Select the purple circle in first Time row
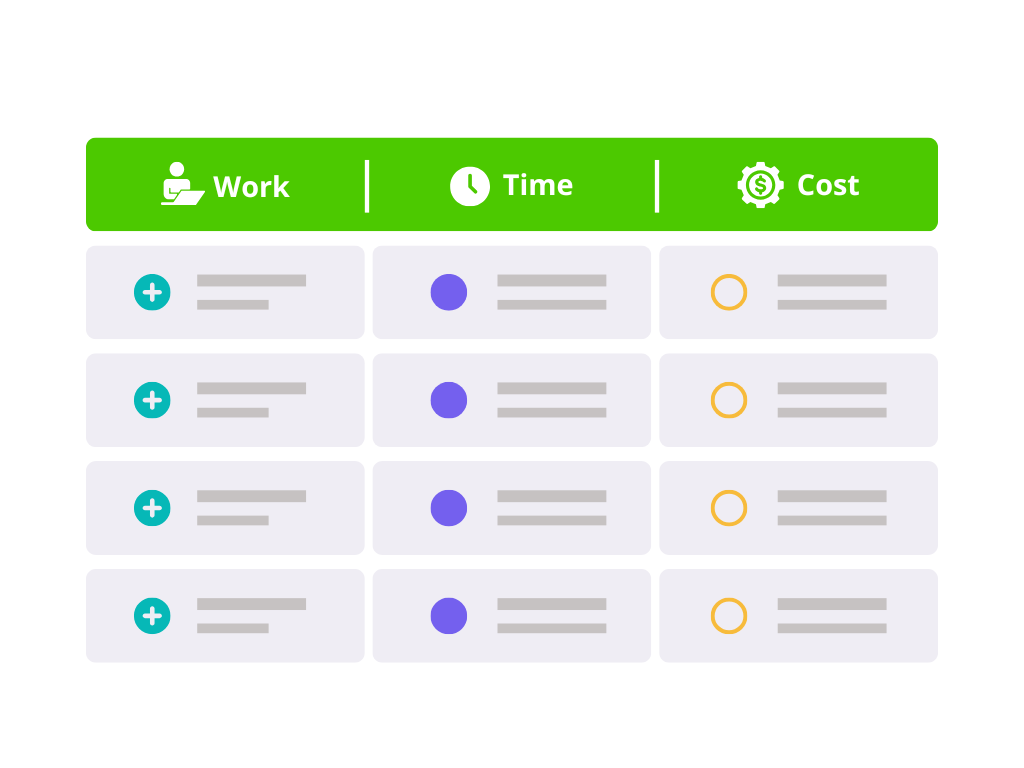Image resolution: width=1024 pixels, height=768 pixels. pyautogui.click(x=449, y=292)
